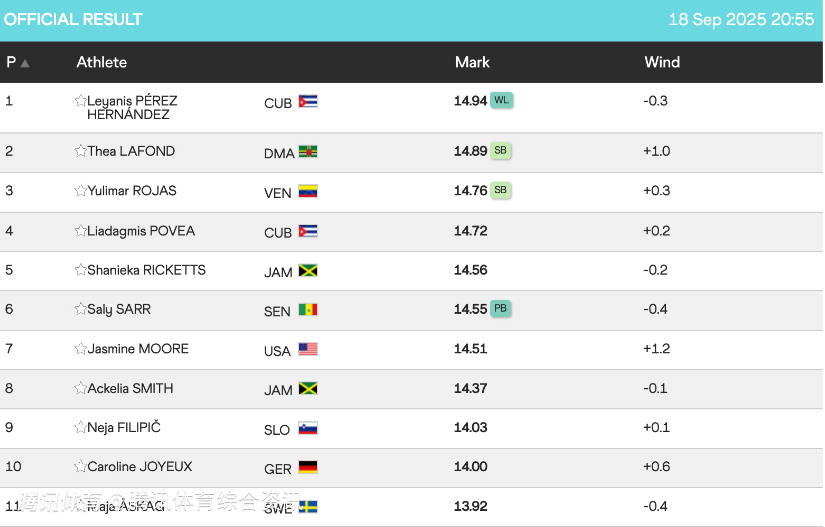825x527 pixels.
Task: Click Jamaica flag beside Shanieka RICKETTS
Action: [x=308, y=270]
